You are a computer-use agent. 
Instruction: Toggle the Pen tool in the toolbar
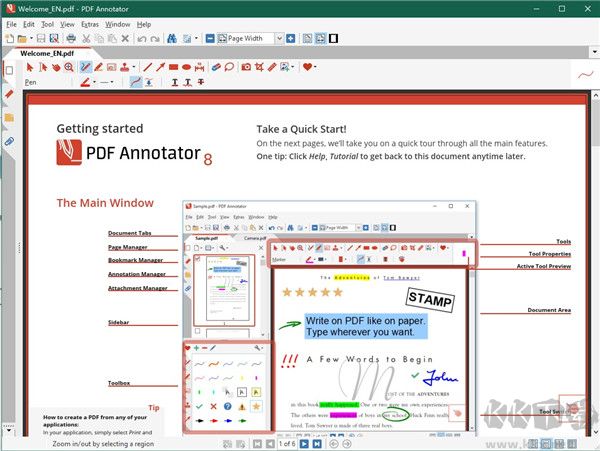tap(85, 67)
